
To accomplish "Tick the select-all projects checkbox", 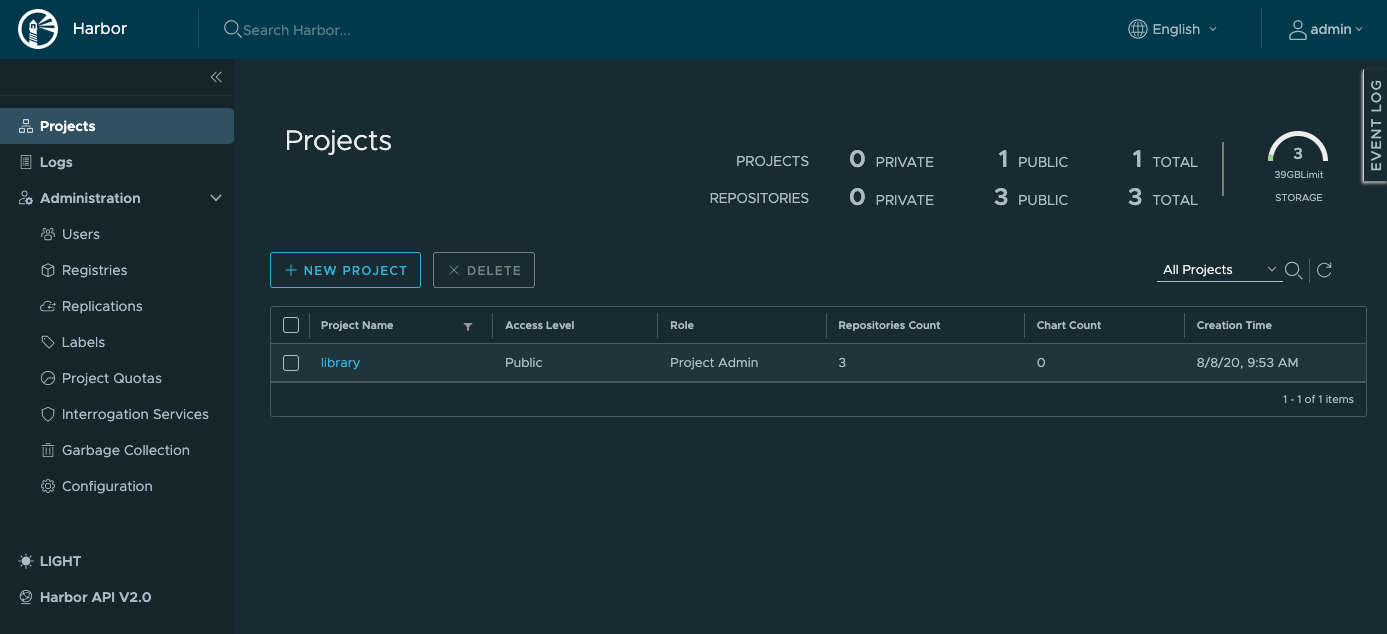I will pos(291,325).
